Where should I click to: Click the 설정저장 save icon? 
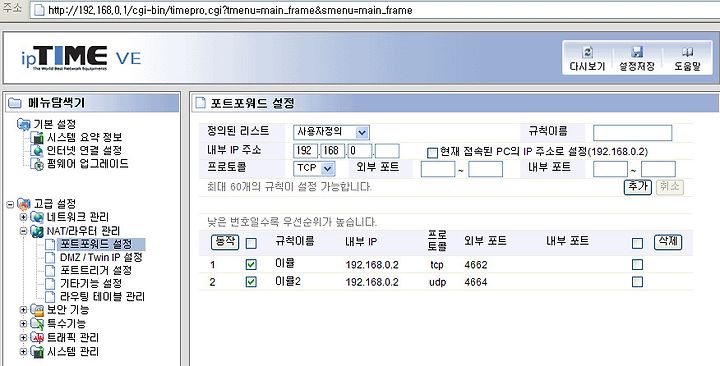(x=637, y=52)
